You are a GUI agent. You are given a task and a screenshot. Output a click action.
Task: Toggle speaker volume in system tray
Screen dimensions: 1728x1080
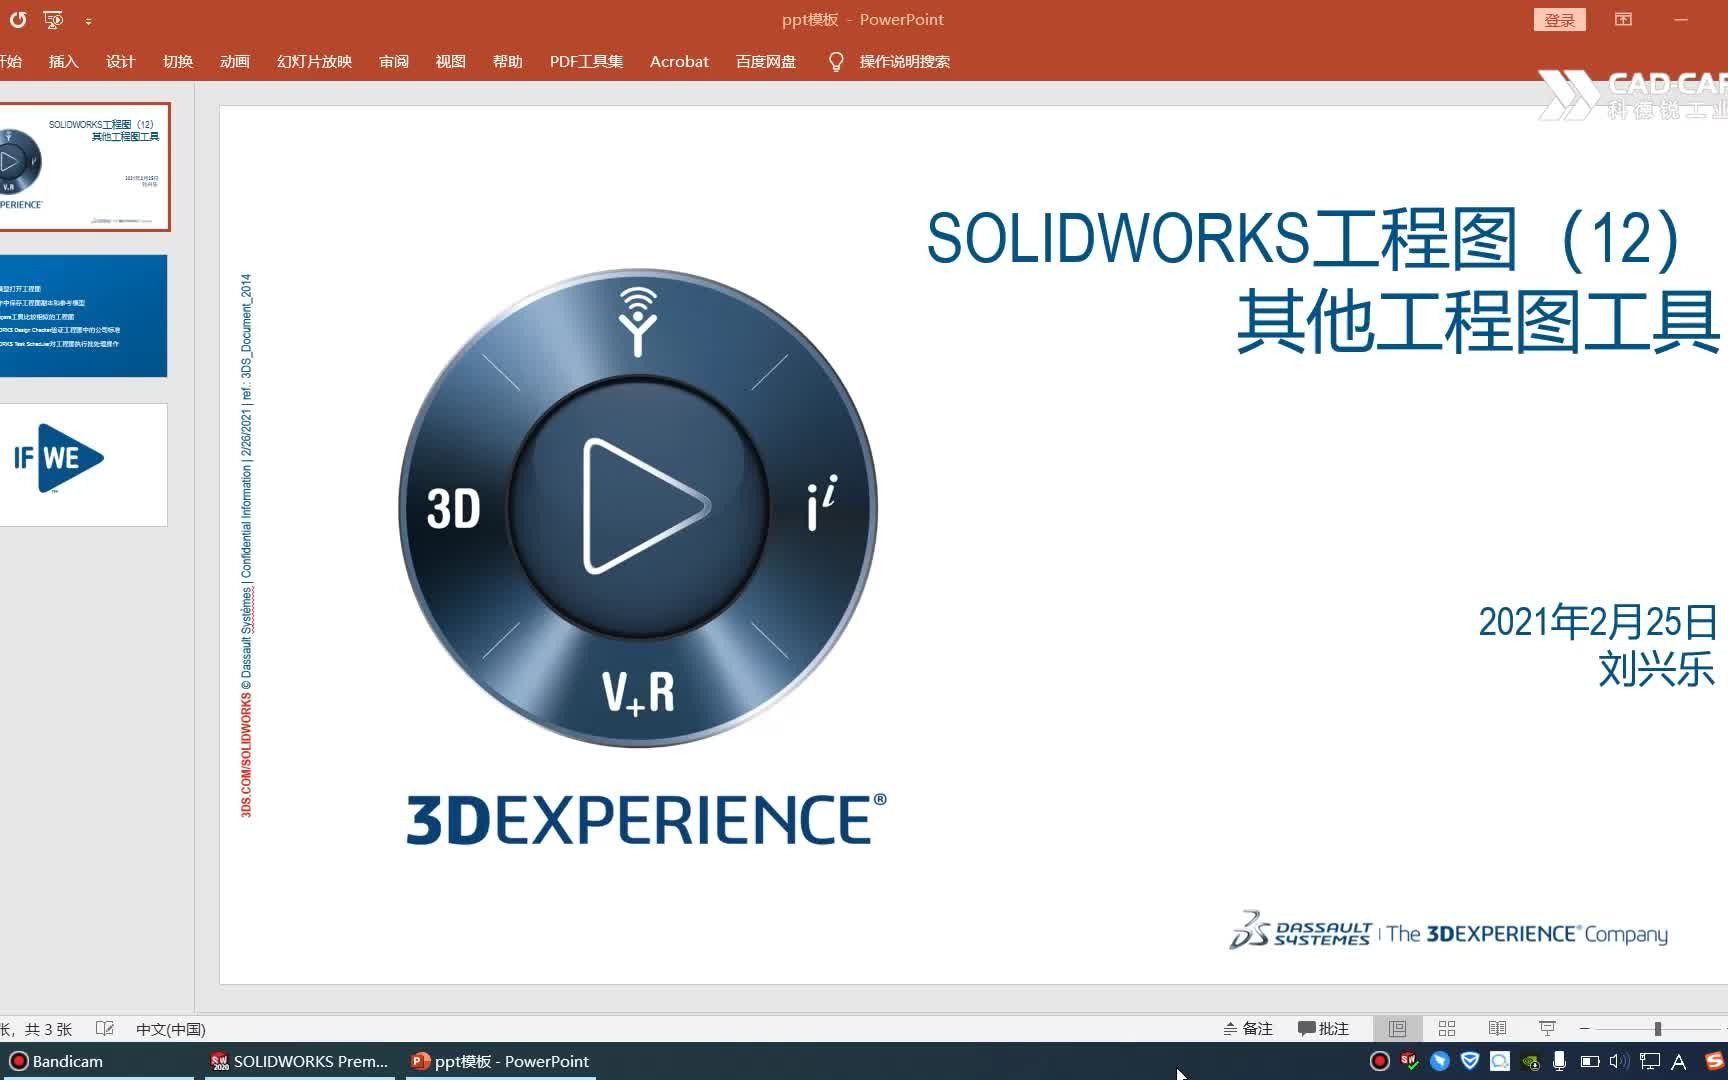click(1617, 1061)
